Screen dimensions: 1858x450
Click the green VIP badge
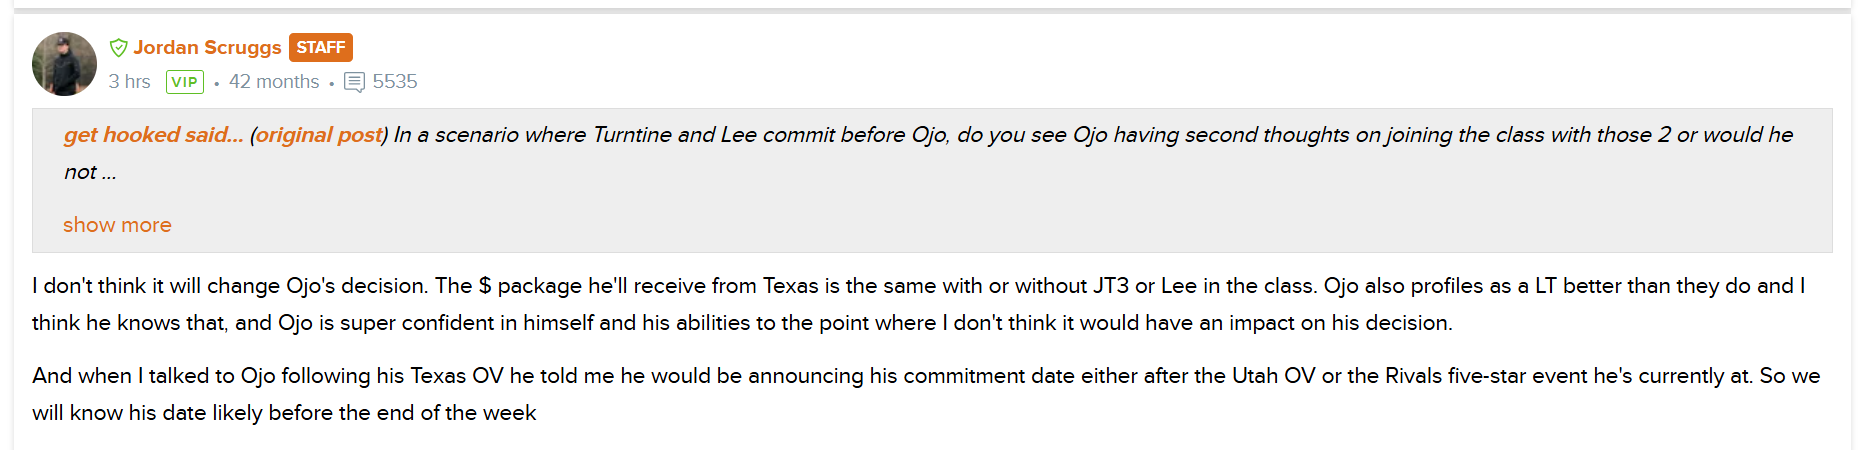pyautogui.click(x=185, y=82)
